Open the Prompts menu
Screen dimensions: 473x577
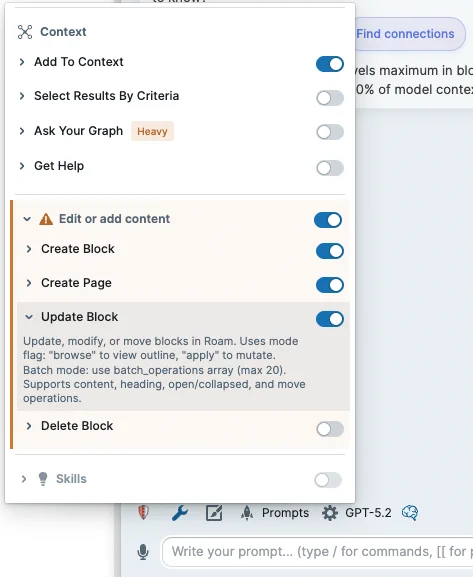pos(285,513)
